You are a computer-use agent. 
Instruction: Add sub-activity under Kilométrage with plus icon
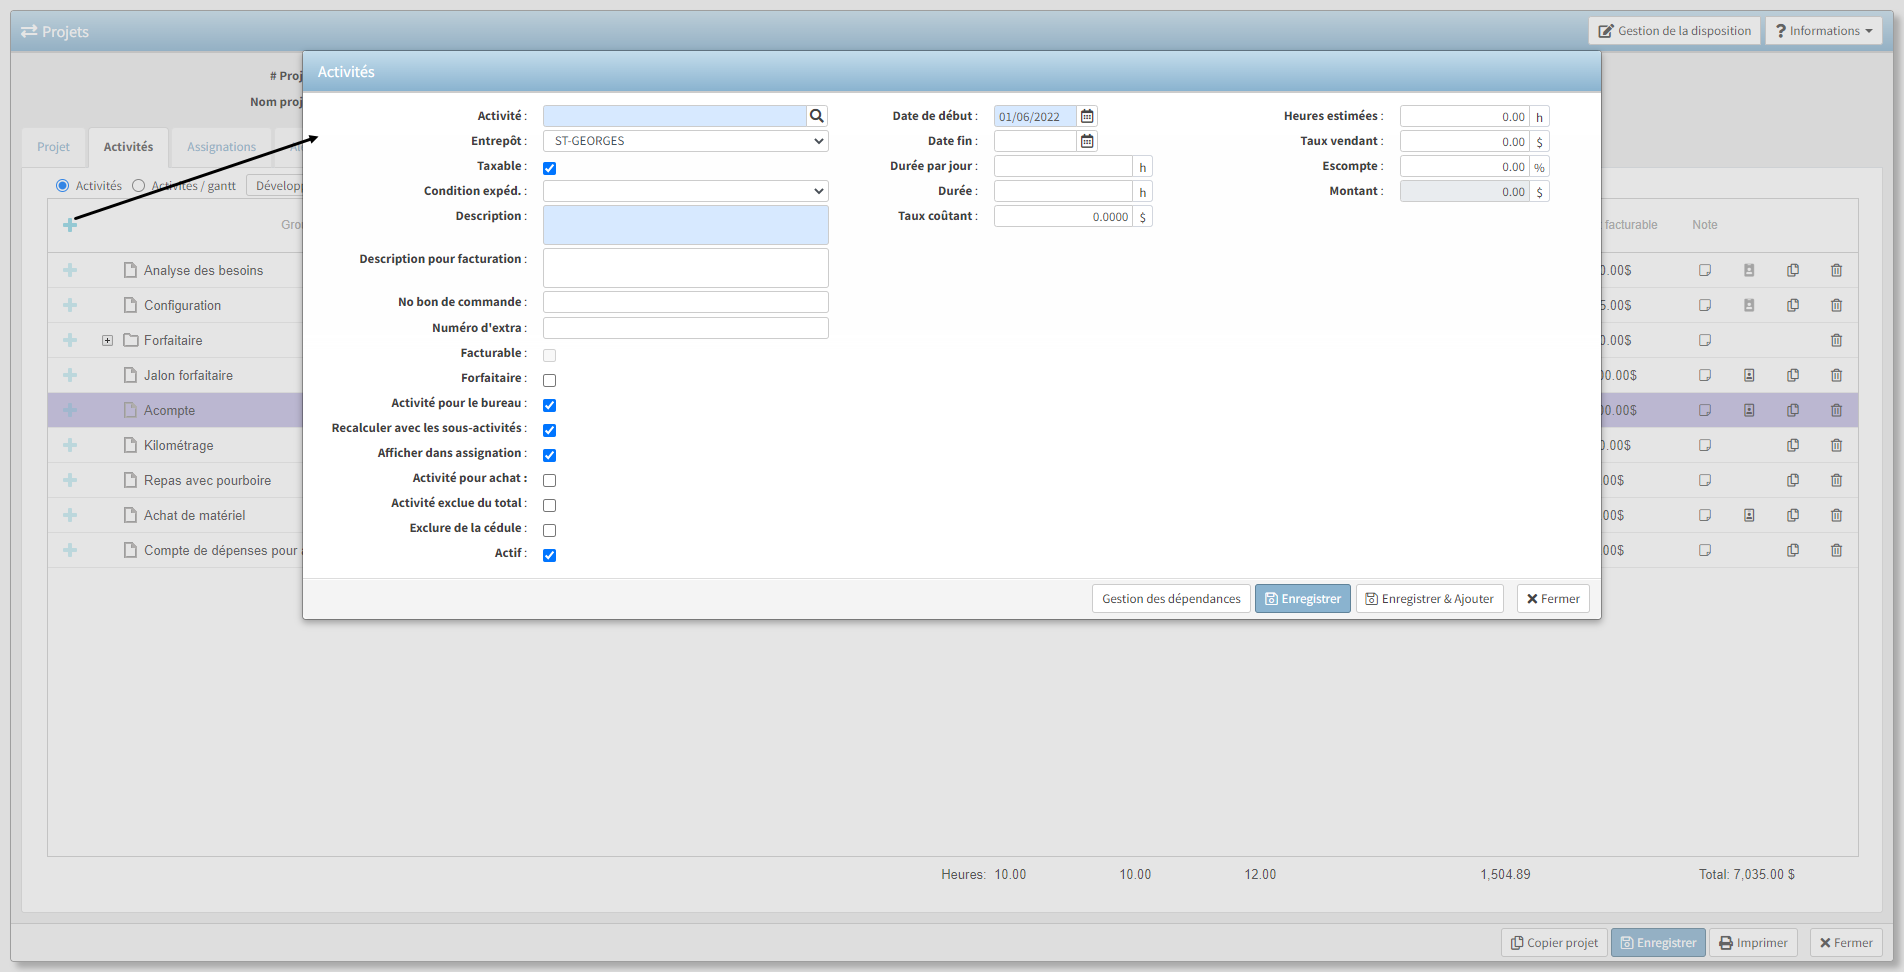pos(70,445)
